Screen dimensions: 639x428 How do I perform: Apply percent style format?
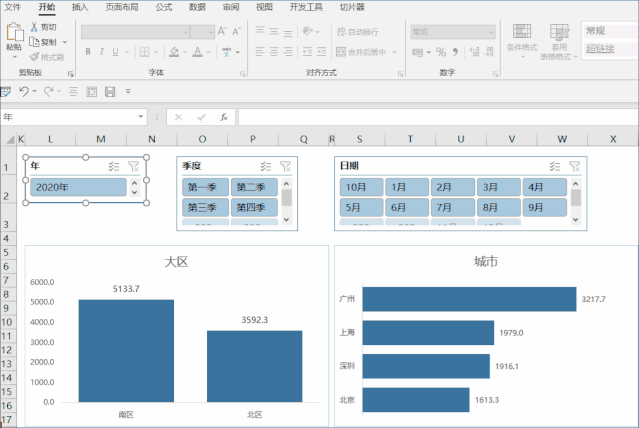[x=441, y=52]
